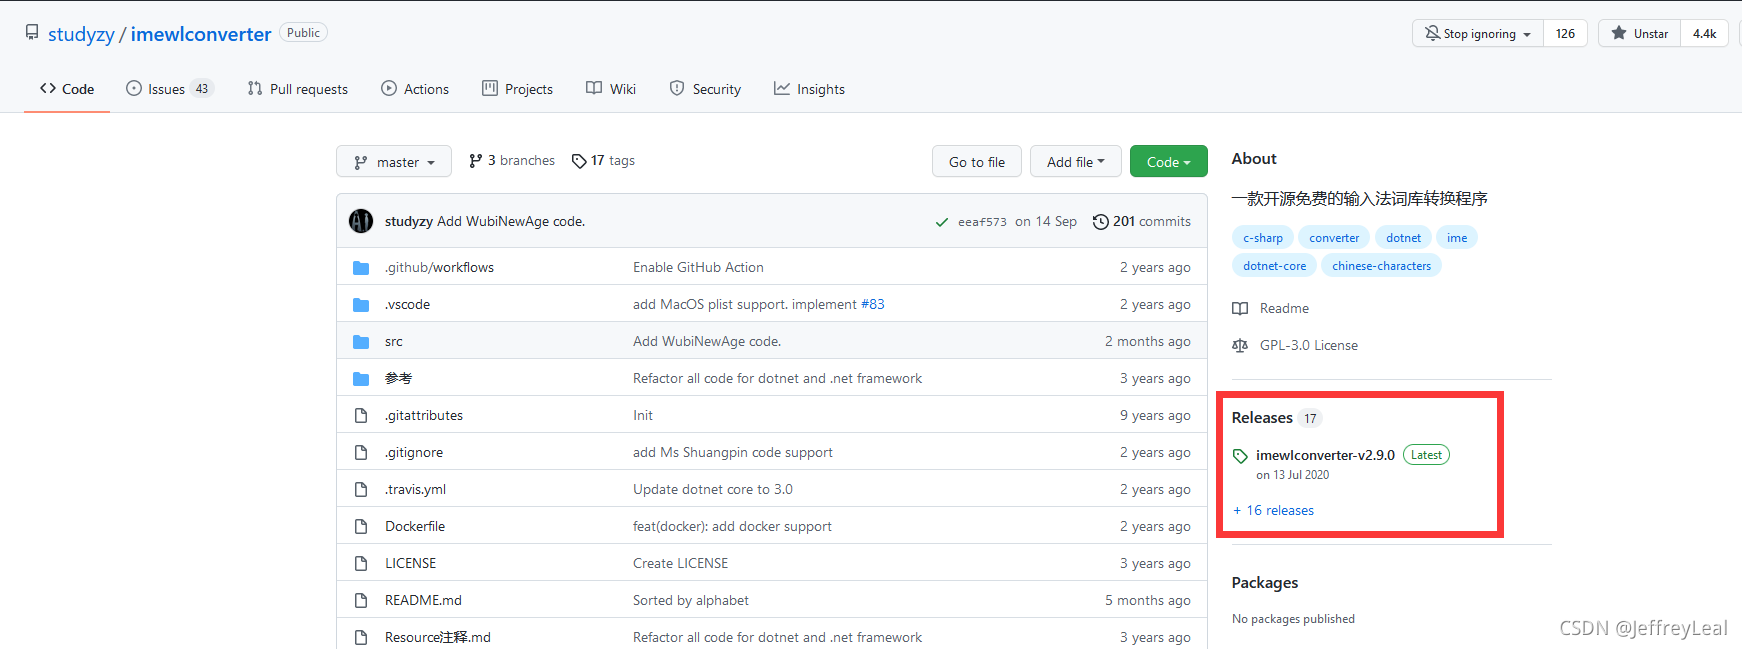Open the 'Update dotnet core to 3.0' commit
The image size is (1742, 649).
click(x=713, y=489)
